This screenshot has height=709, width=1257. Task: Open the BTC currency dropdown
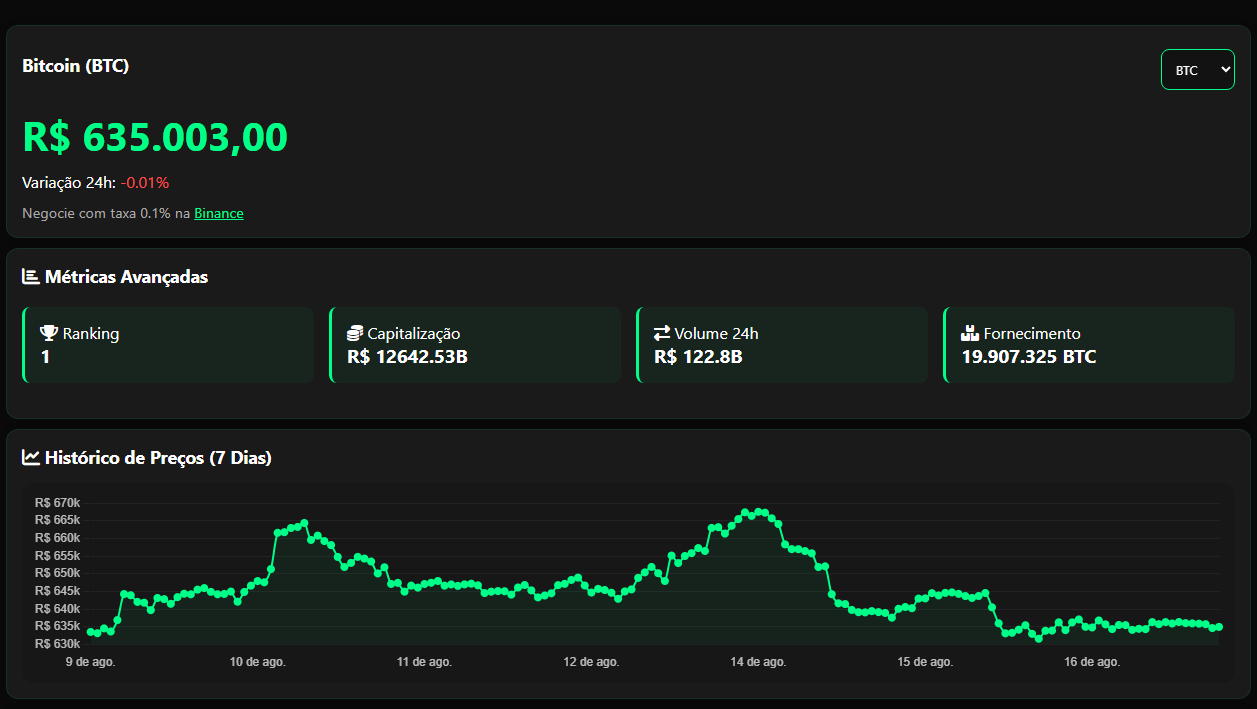1197,70
